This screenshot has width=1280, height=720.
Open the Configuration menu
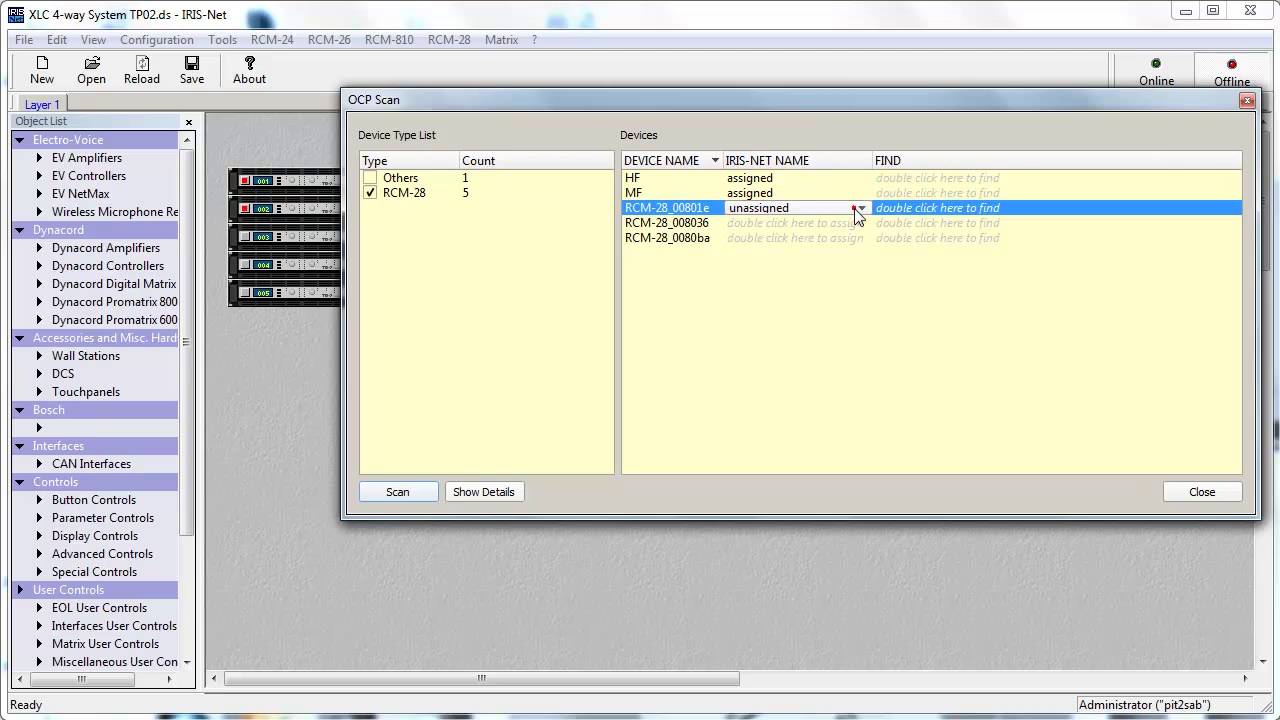click(x=157, y=40)
